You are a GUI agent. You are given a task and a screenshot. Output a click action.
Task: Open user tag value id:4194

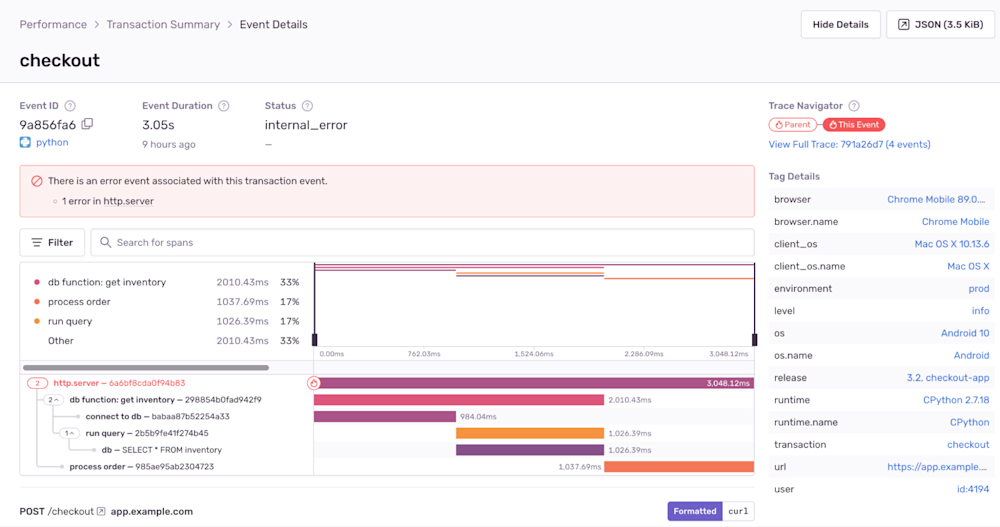click(973, 489)
